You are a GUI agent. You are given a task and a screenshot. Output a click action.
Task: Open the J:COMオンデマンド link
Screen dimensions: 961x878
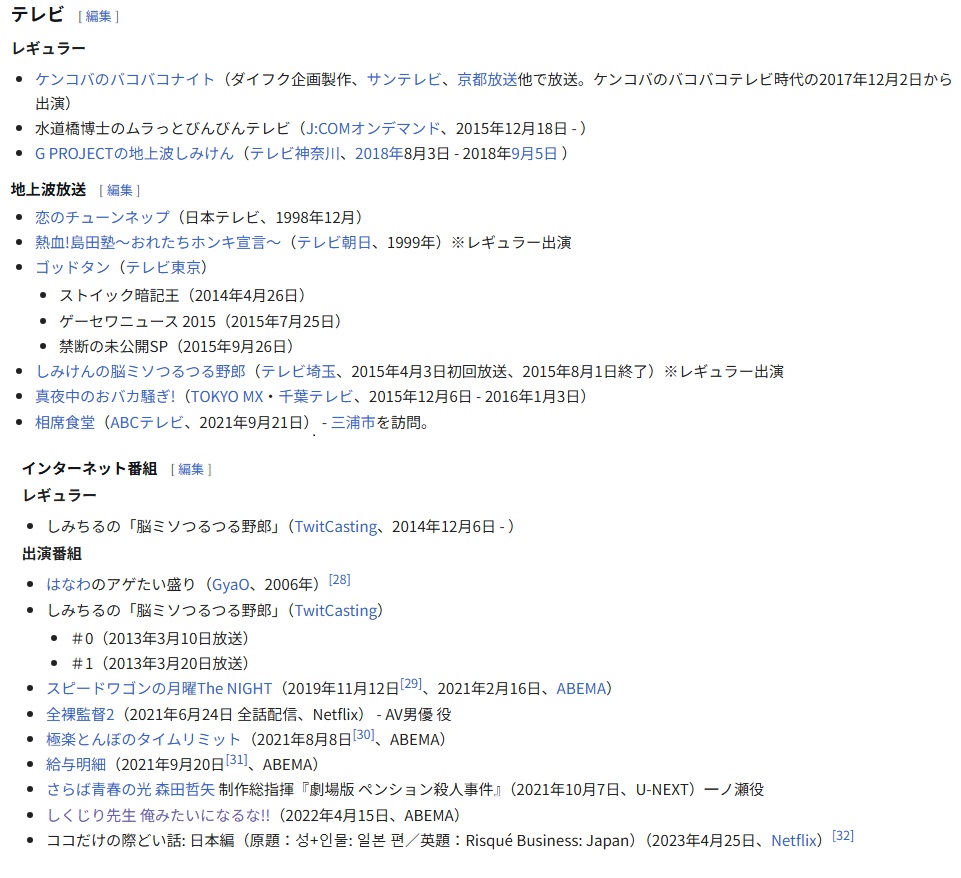[373, 129]
